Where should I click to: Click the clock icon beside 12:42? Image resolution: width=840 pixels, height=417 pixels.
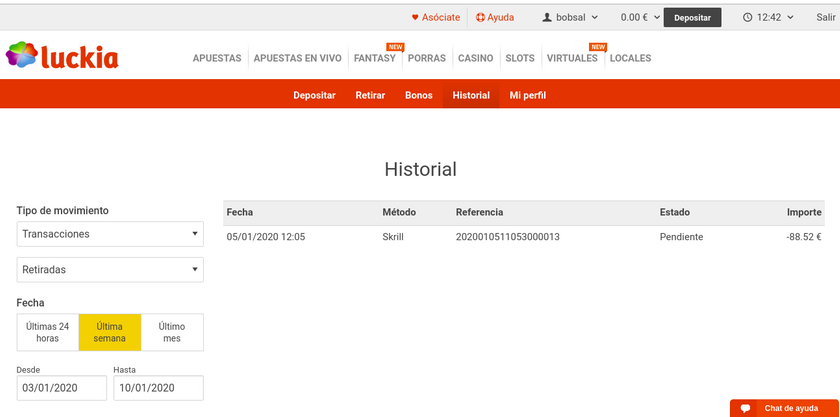coord(747,17)
